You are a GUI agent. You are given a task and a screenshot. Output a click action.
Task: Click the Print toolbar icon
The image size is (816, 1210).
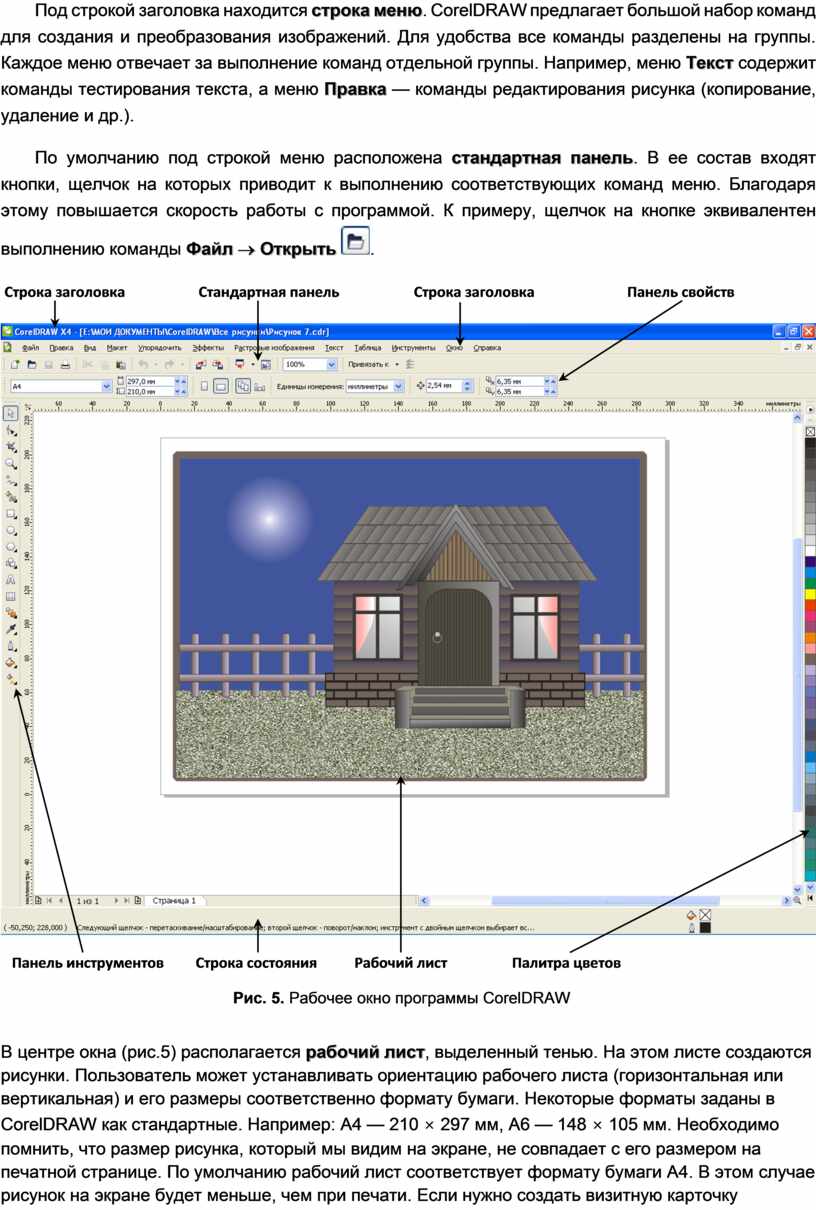tap(64, 365)
